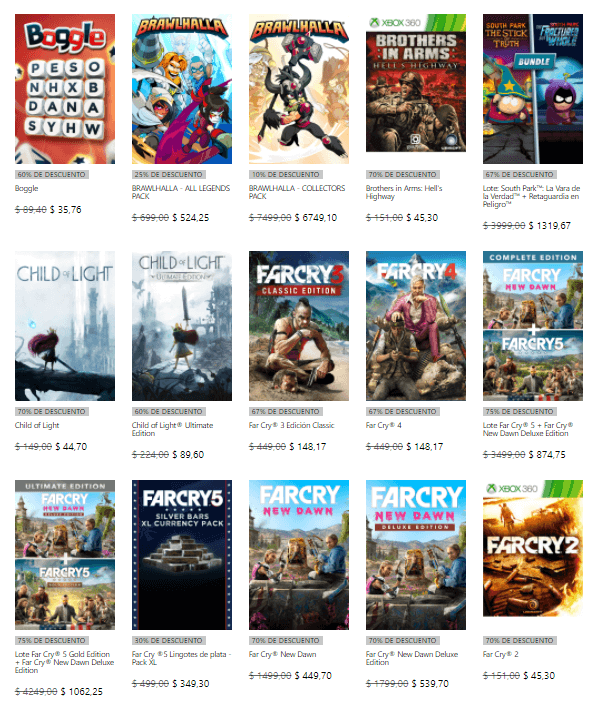Open the South Park bundle cover art
This screenshot has width=602, height=706.
click(x=533, y=89)
